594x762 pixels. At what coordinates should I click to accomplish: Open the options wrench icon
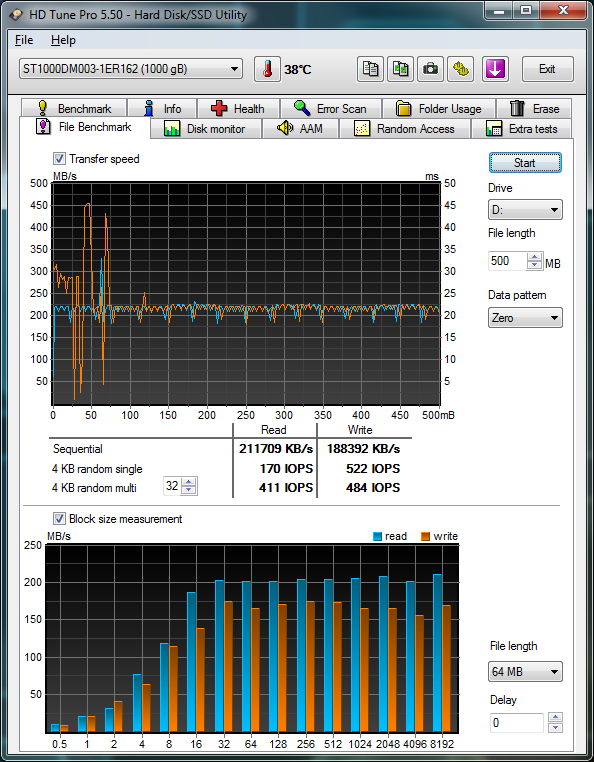(460, 69)
